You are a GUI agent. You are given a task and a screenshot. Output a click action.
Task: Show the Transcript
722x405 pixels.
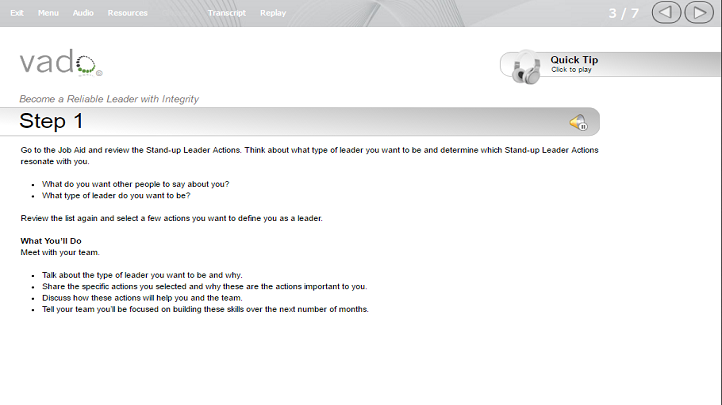pos(227,13)
